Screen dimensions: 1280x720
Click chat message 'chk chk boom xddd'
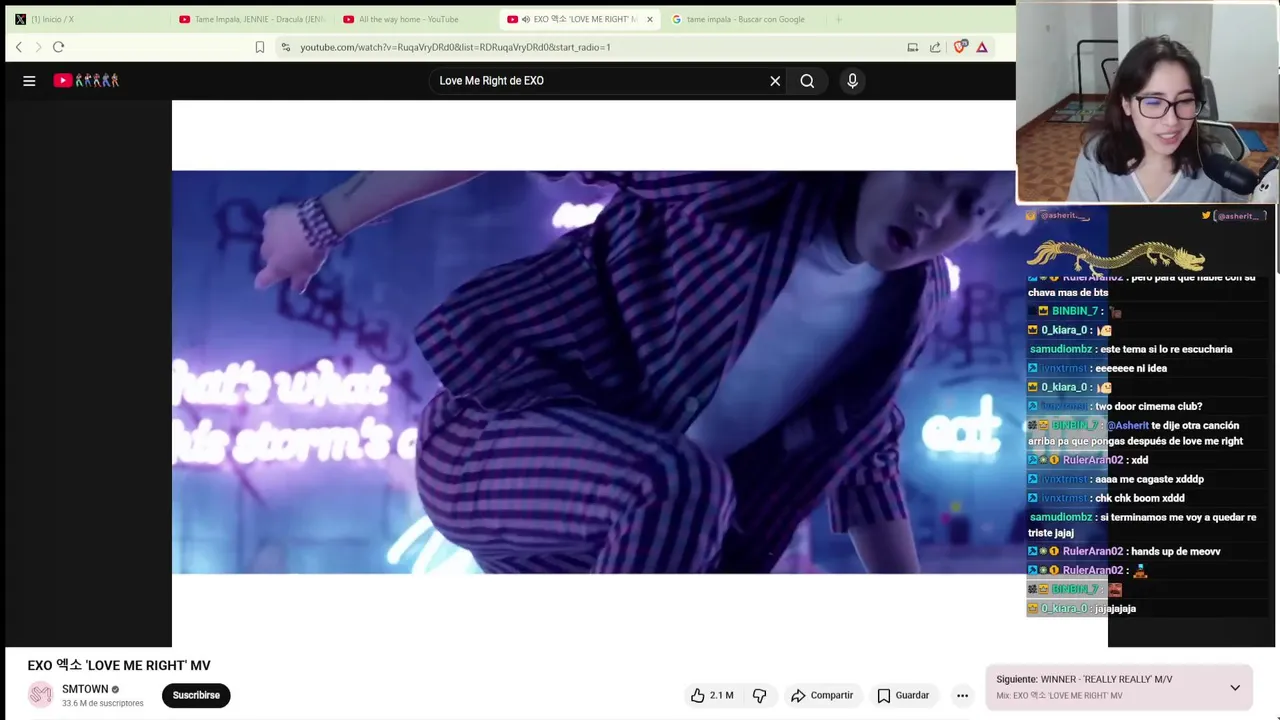[x=1140, y=498]
